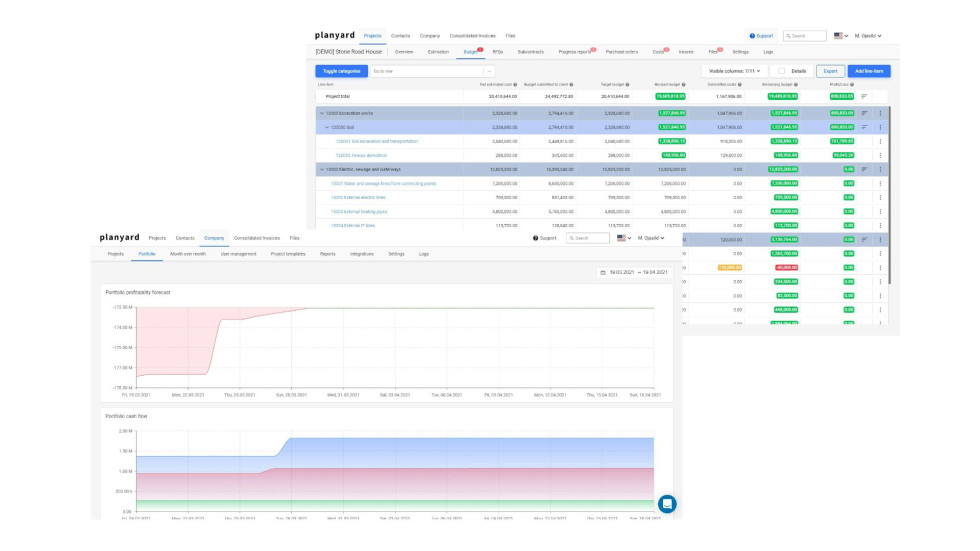Switch to the Subcontracts tab
980x551 pixels.
pos(530,51)
